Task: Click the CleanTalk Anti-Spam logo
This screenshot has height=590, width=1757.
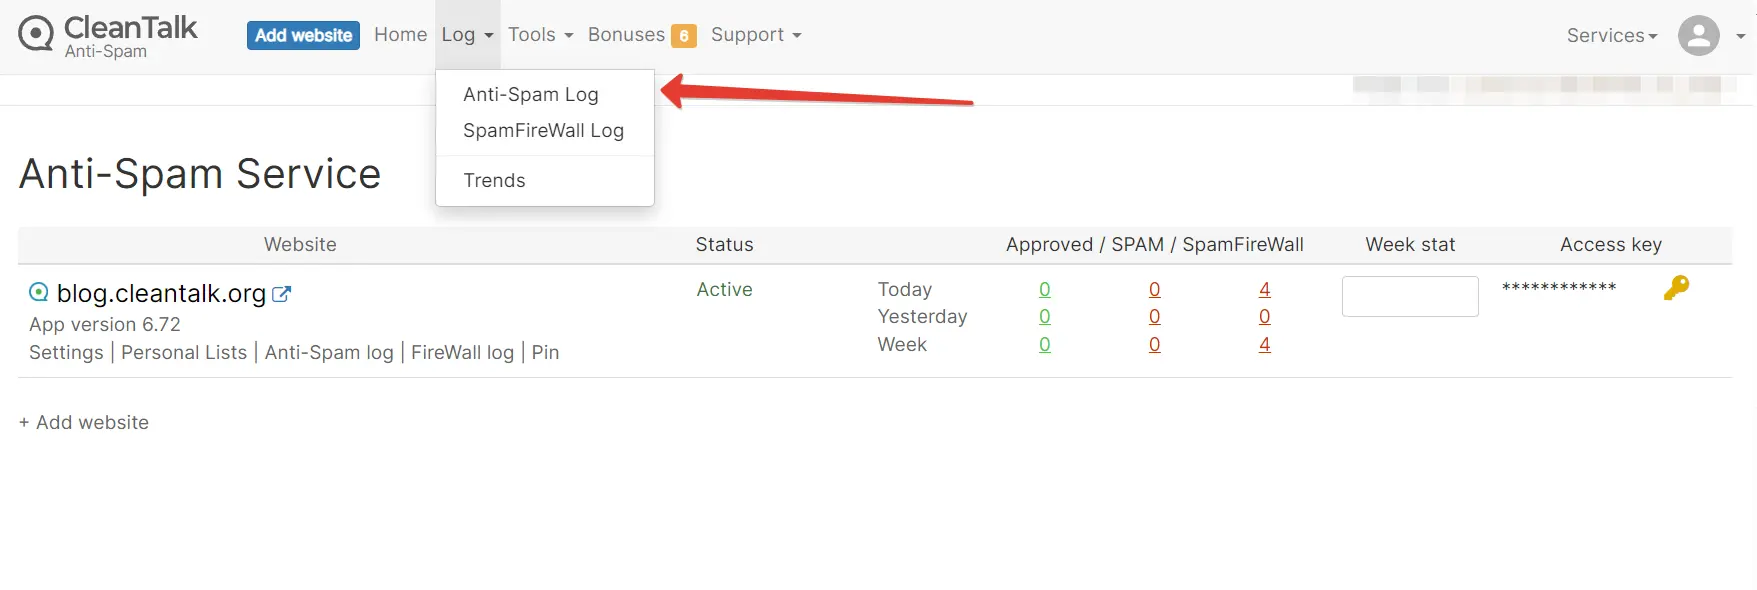Action: 105,35
